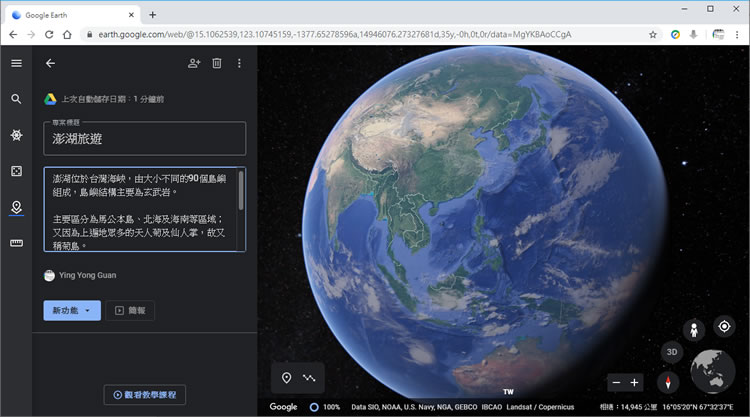Click the mini globe overview thumbnail
This screenshot has width=750, height=417.
pos(713,371)
